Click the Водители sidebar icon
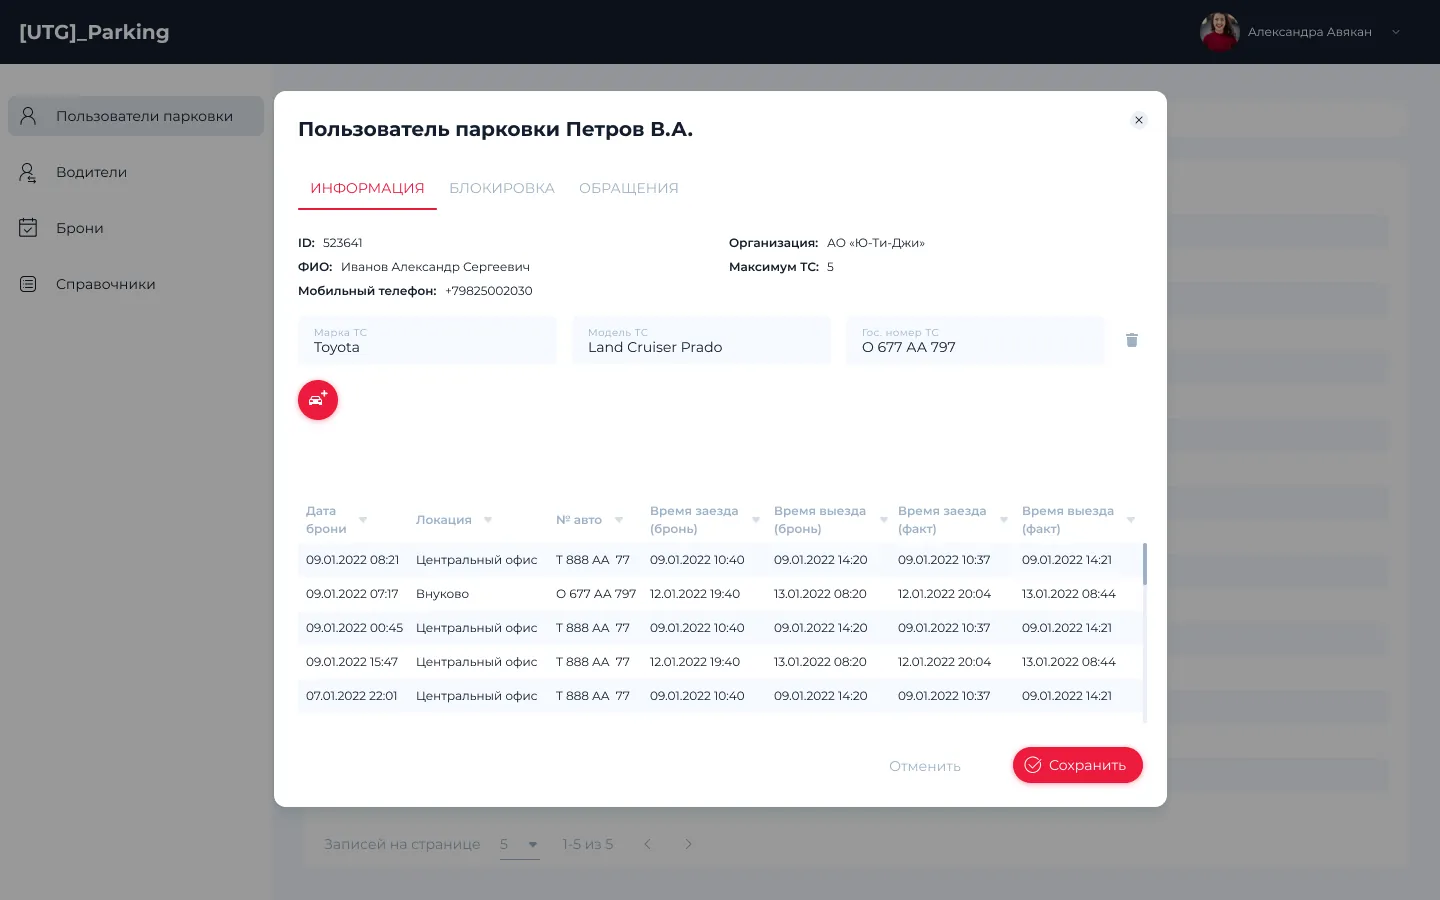 28,172
